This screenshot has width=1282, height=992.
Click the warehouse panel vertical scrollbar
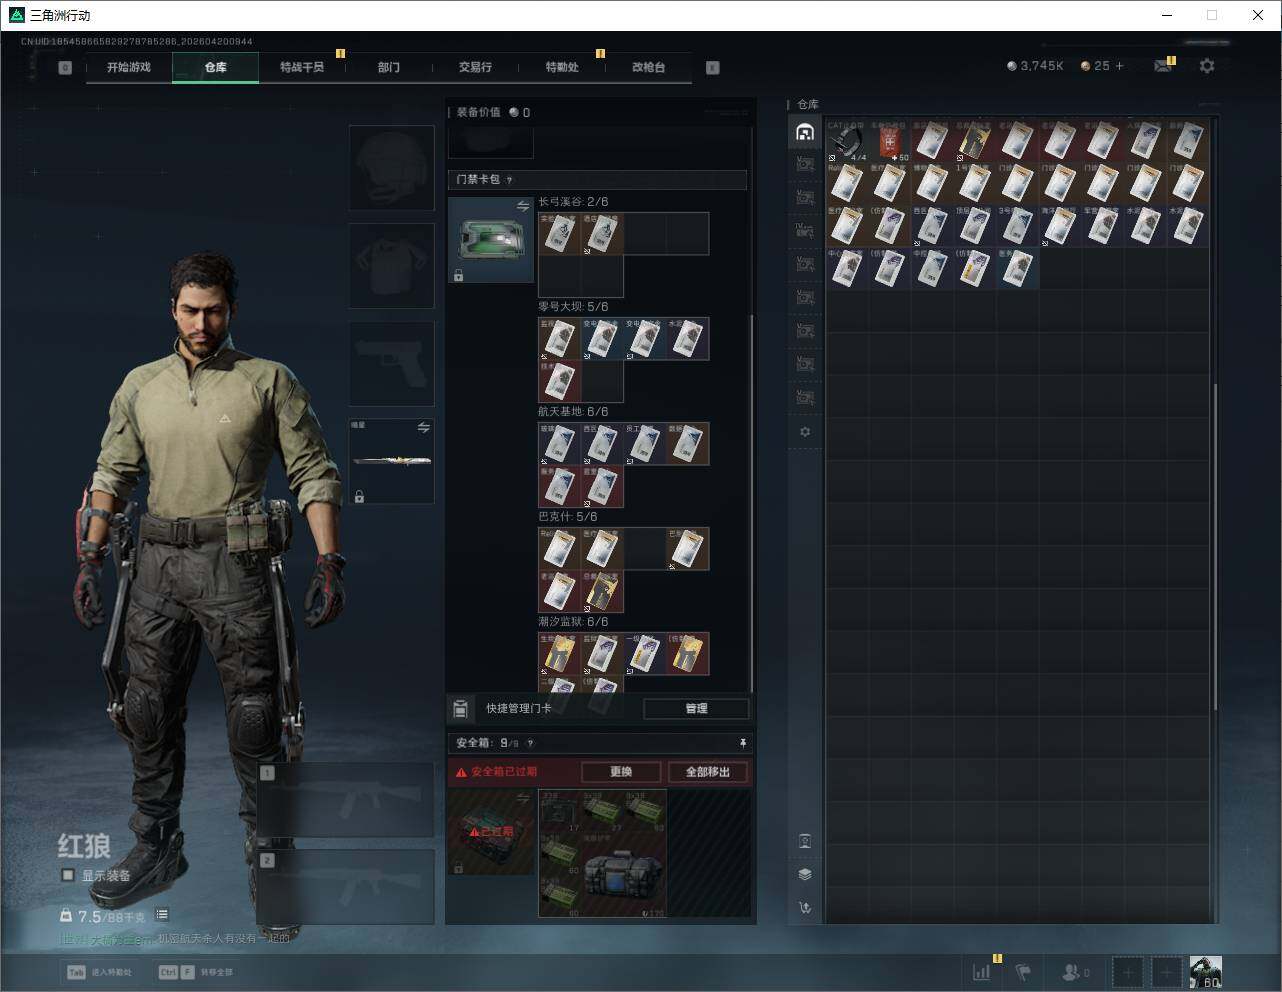[x=1216, y=545]
